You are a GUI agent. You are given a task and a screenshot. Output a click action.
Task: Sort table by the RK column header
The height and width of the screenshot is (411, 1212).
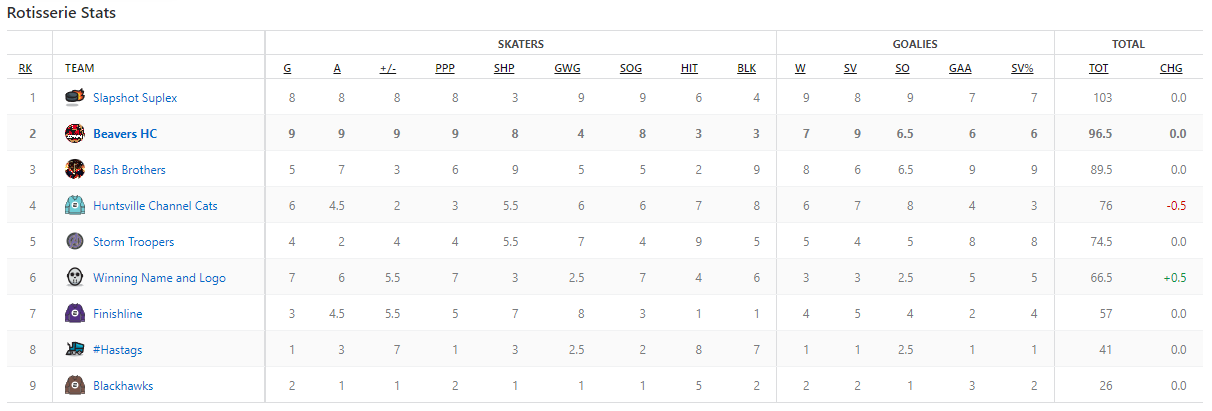(x=25, y=68)
